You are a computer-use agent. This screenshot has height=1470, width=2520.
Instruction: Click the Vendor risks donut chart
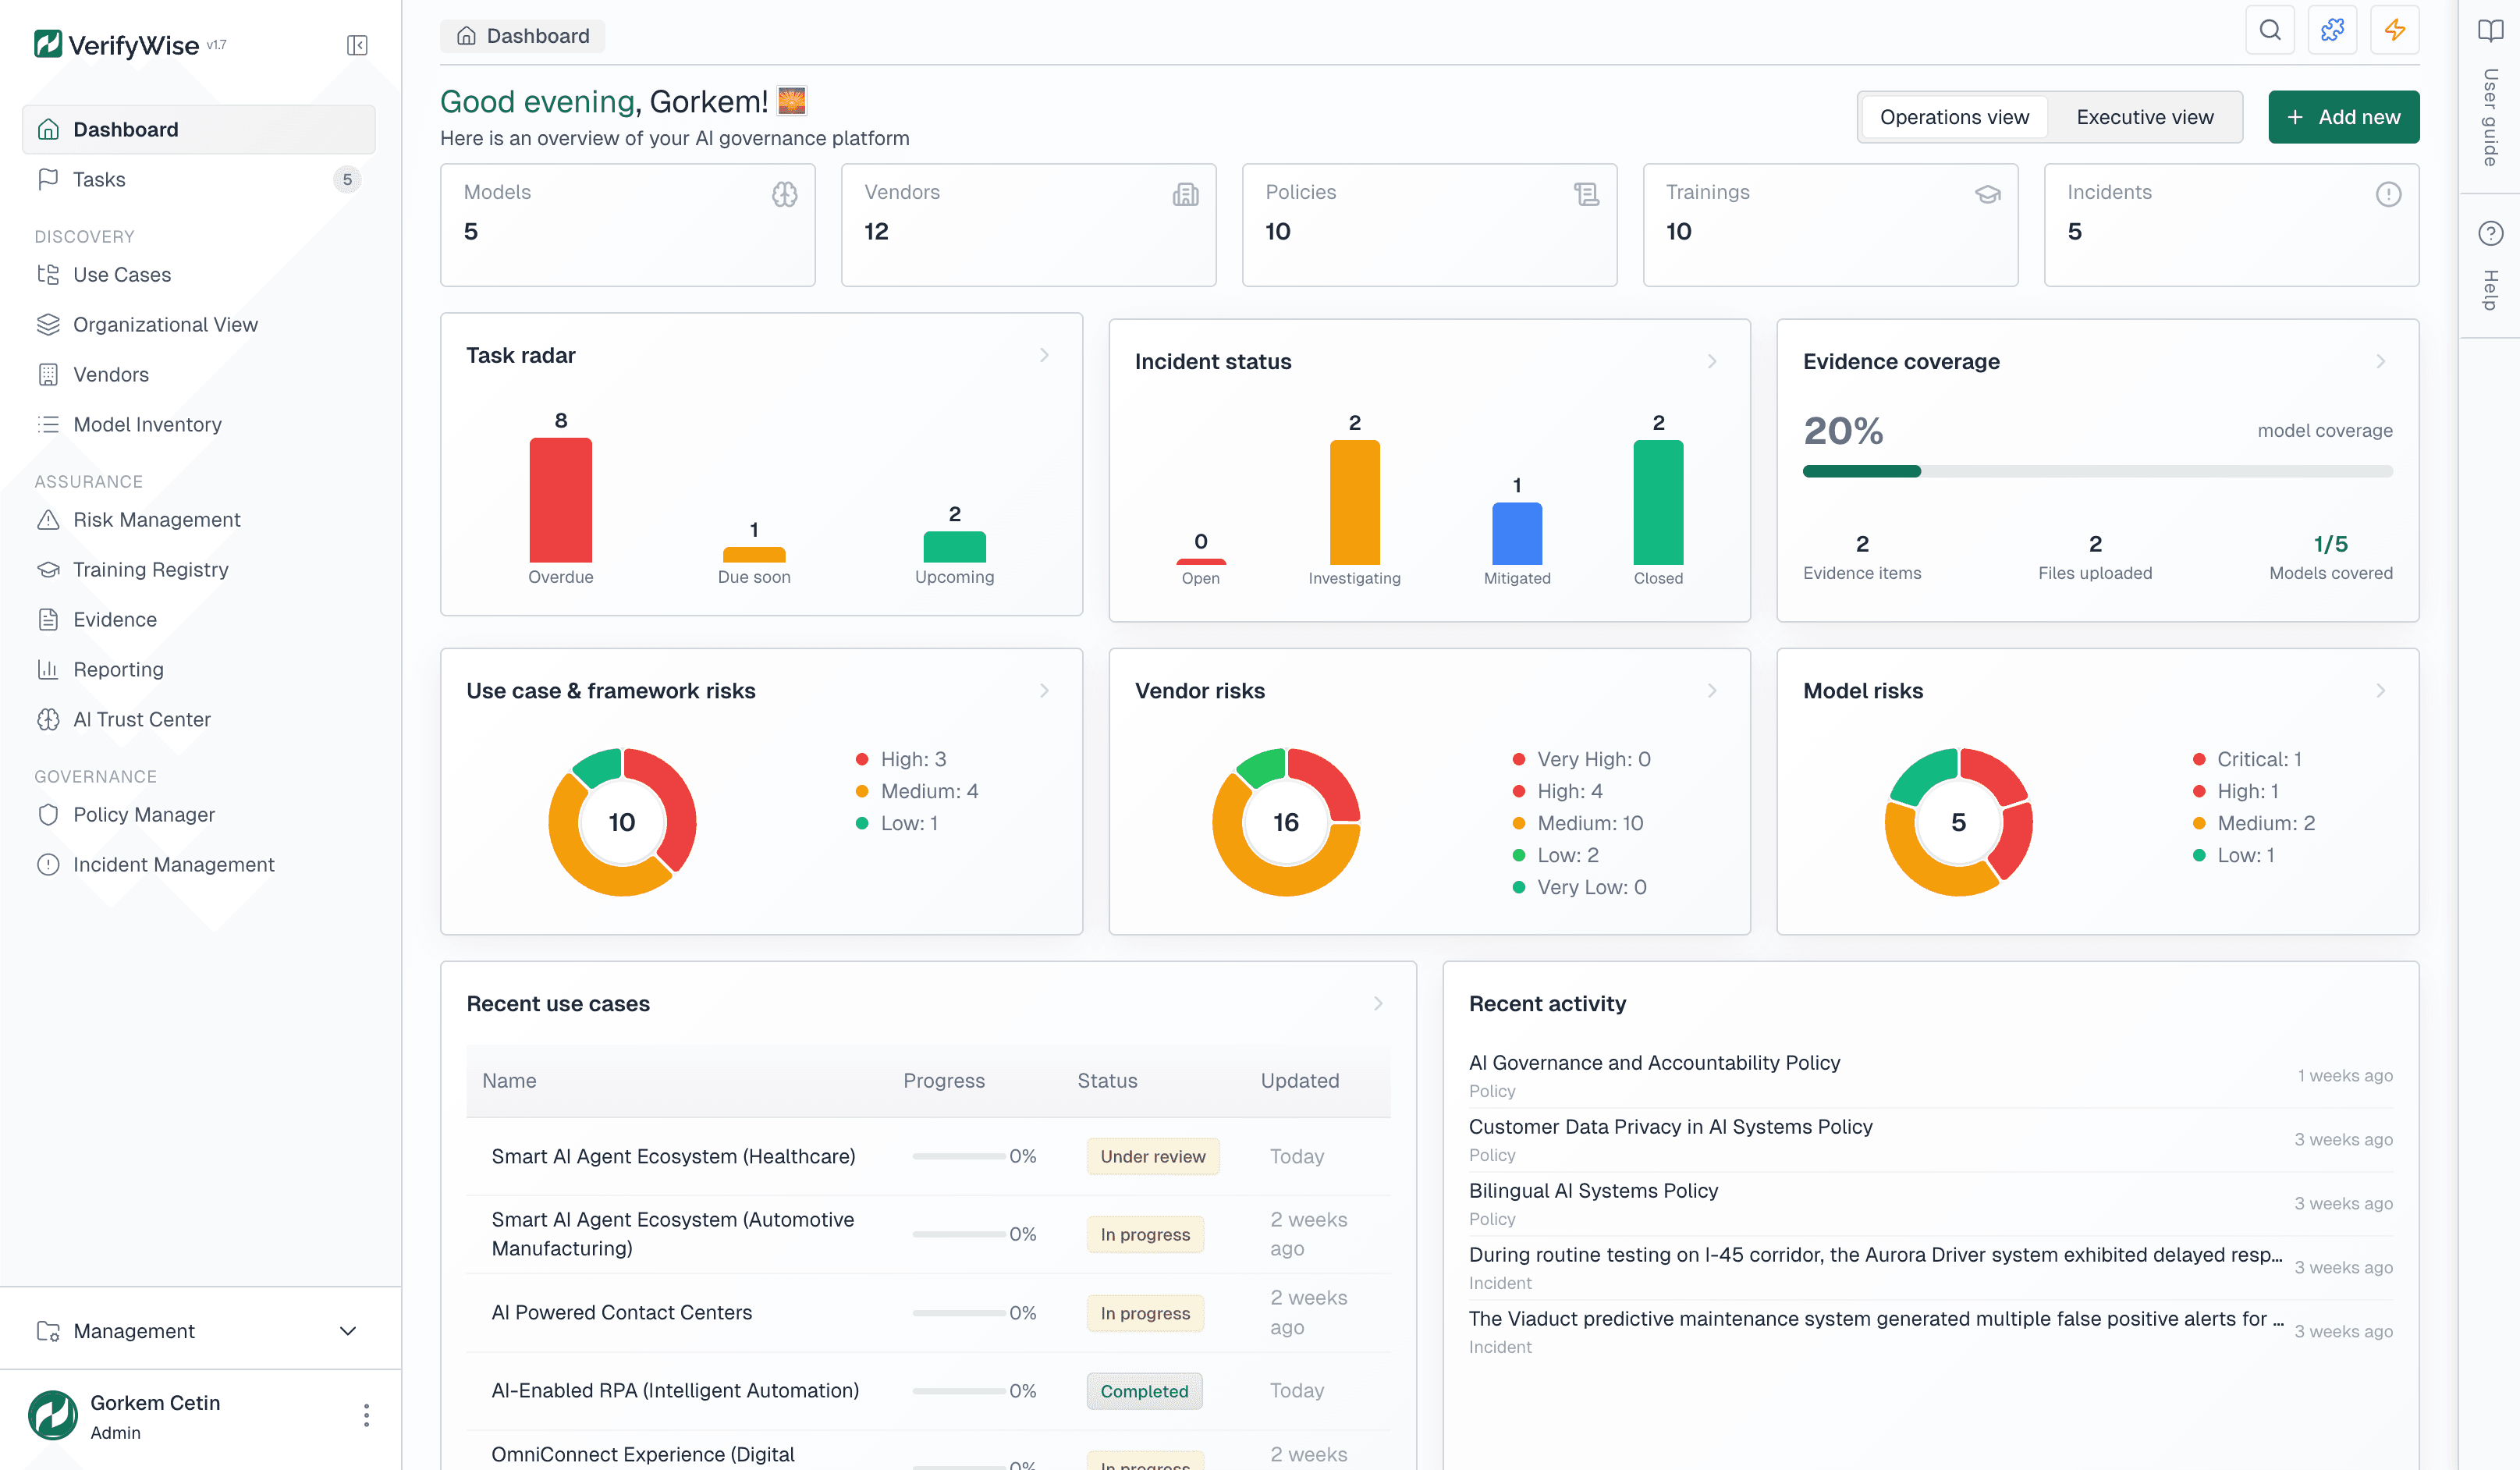coord(1286,822)
